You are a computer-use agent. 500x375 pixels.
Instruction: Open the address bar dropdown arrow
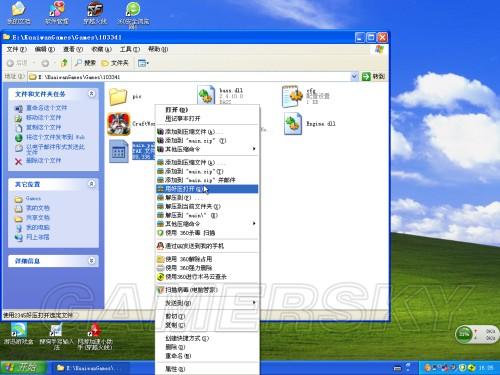tap(354, 77)
